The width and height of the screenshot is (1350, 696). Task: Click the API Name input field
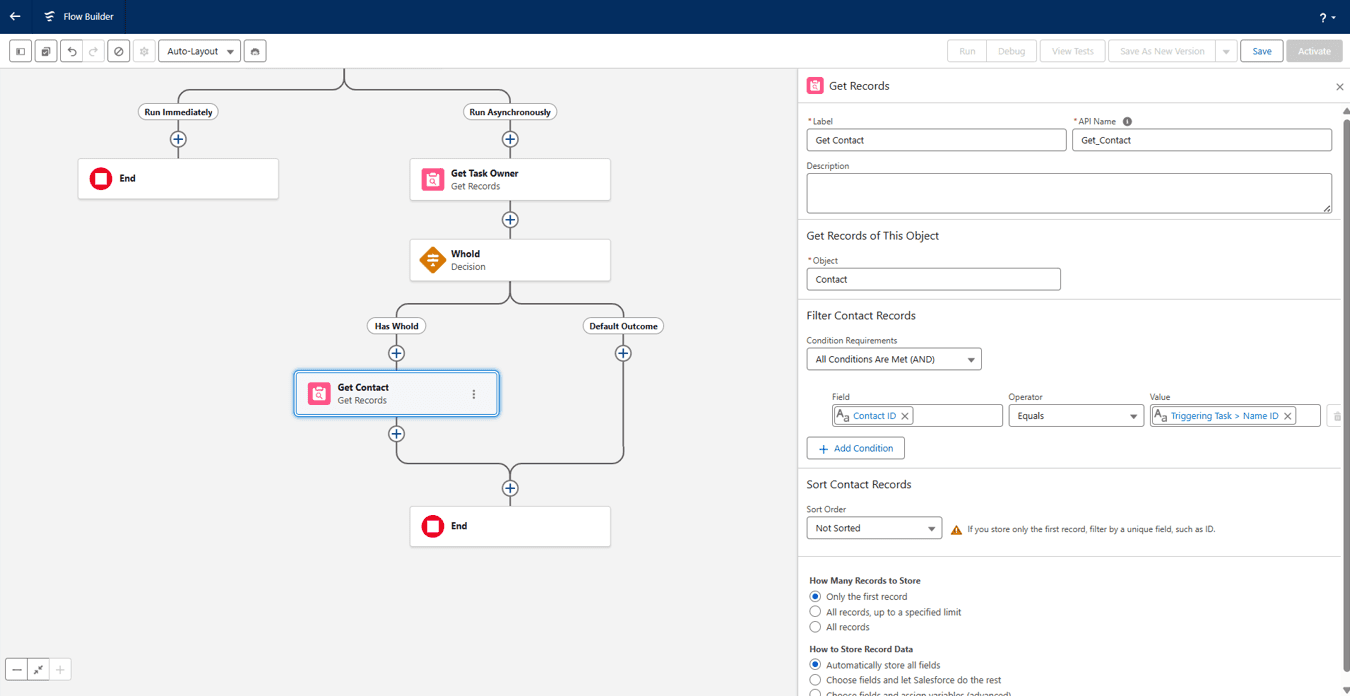click(x=1202, y=140)
